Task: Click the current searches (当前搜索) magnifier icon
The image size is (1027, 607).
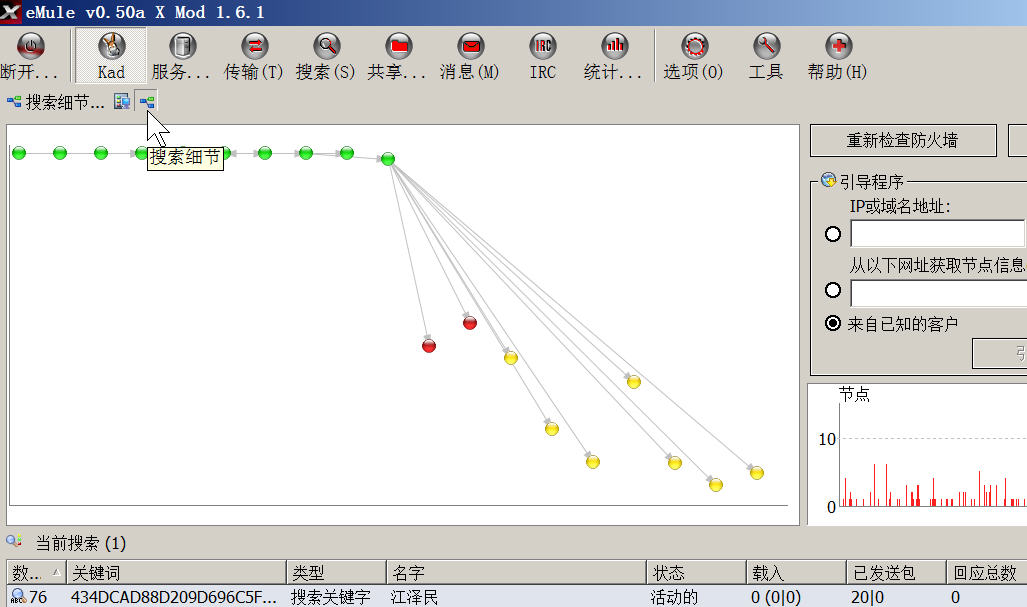Action: click(x=14, y=542)
